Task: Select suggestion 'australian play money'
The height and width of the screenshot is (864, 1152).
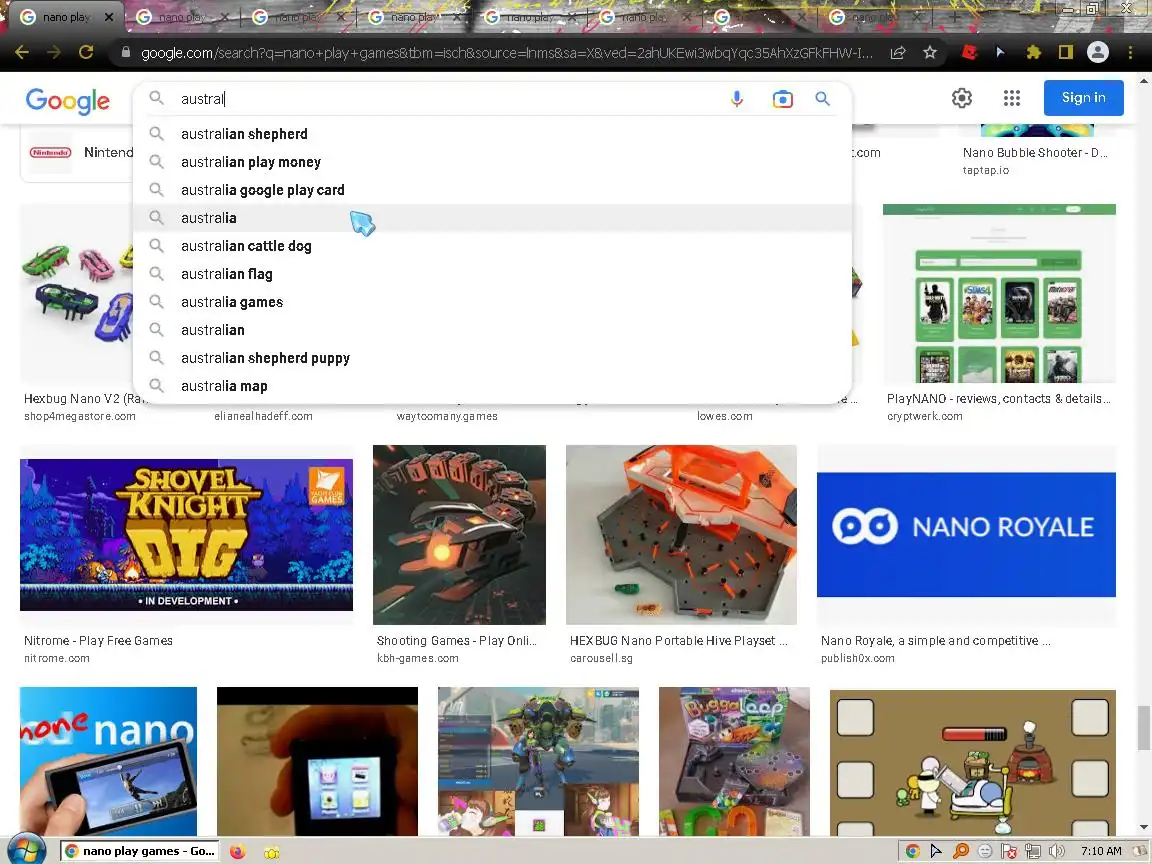Action: (x=492, y=162)
